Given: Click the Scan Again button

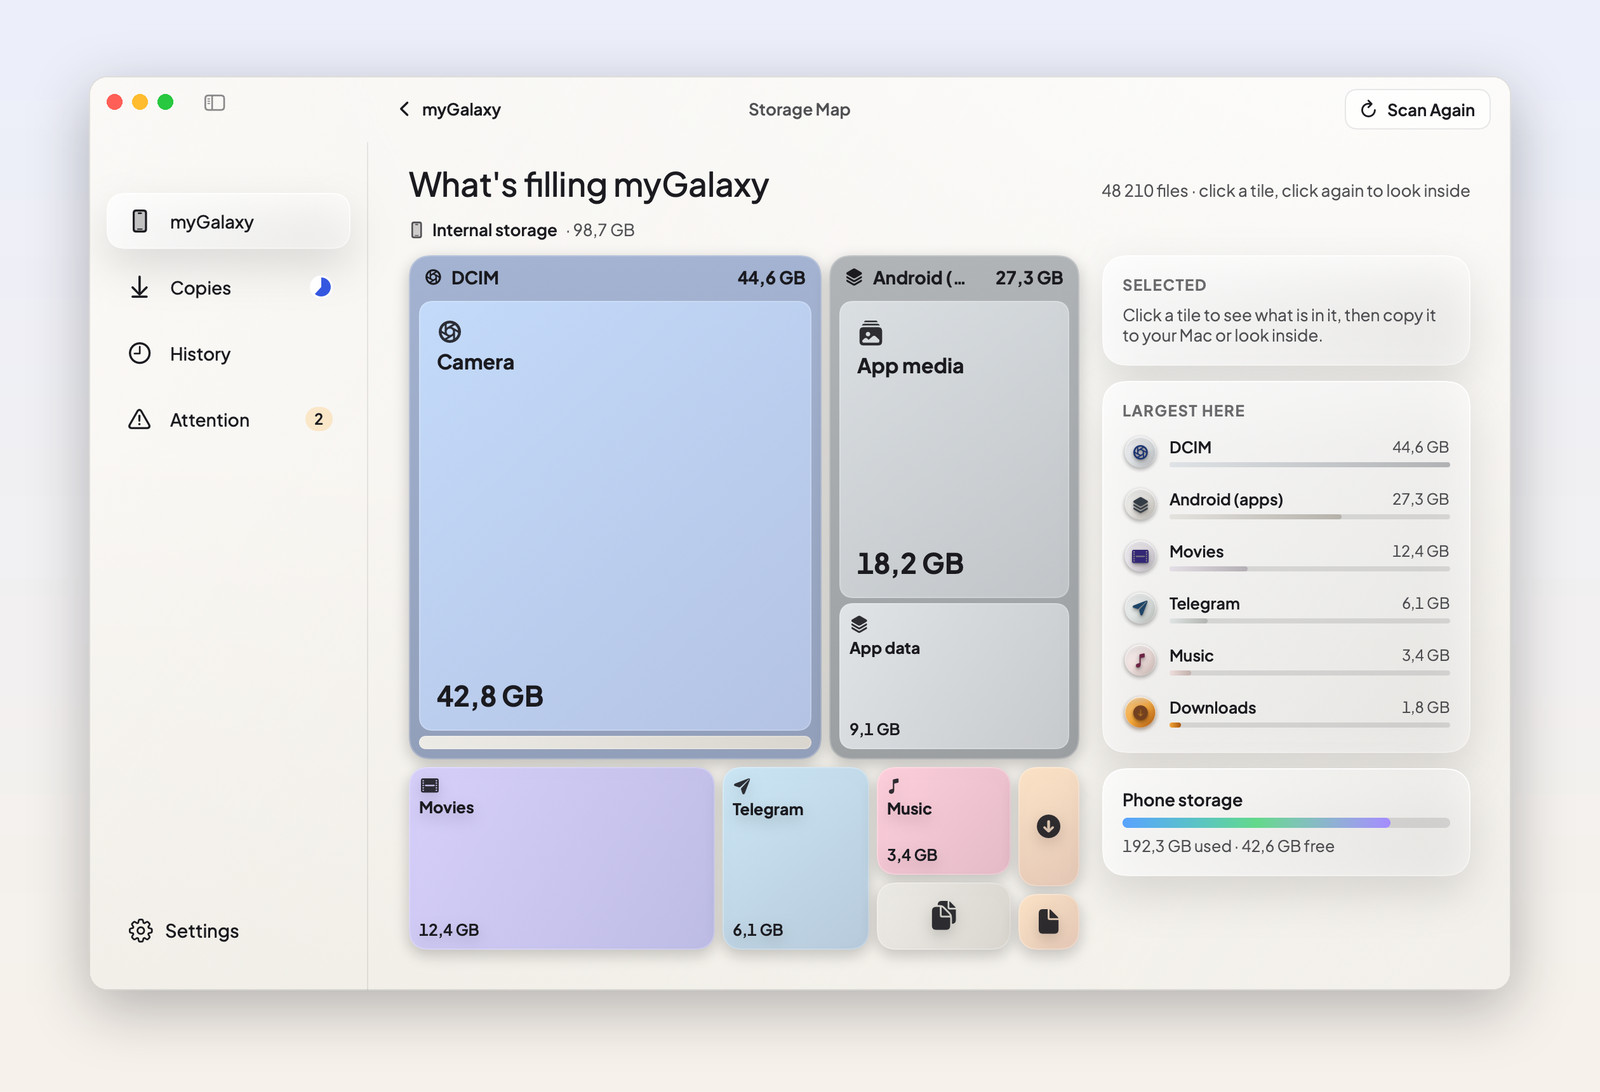Looking at the screenshot, I should point(1417,109).
